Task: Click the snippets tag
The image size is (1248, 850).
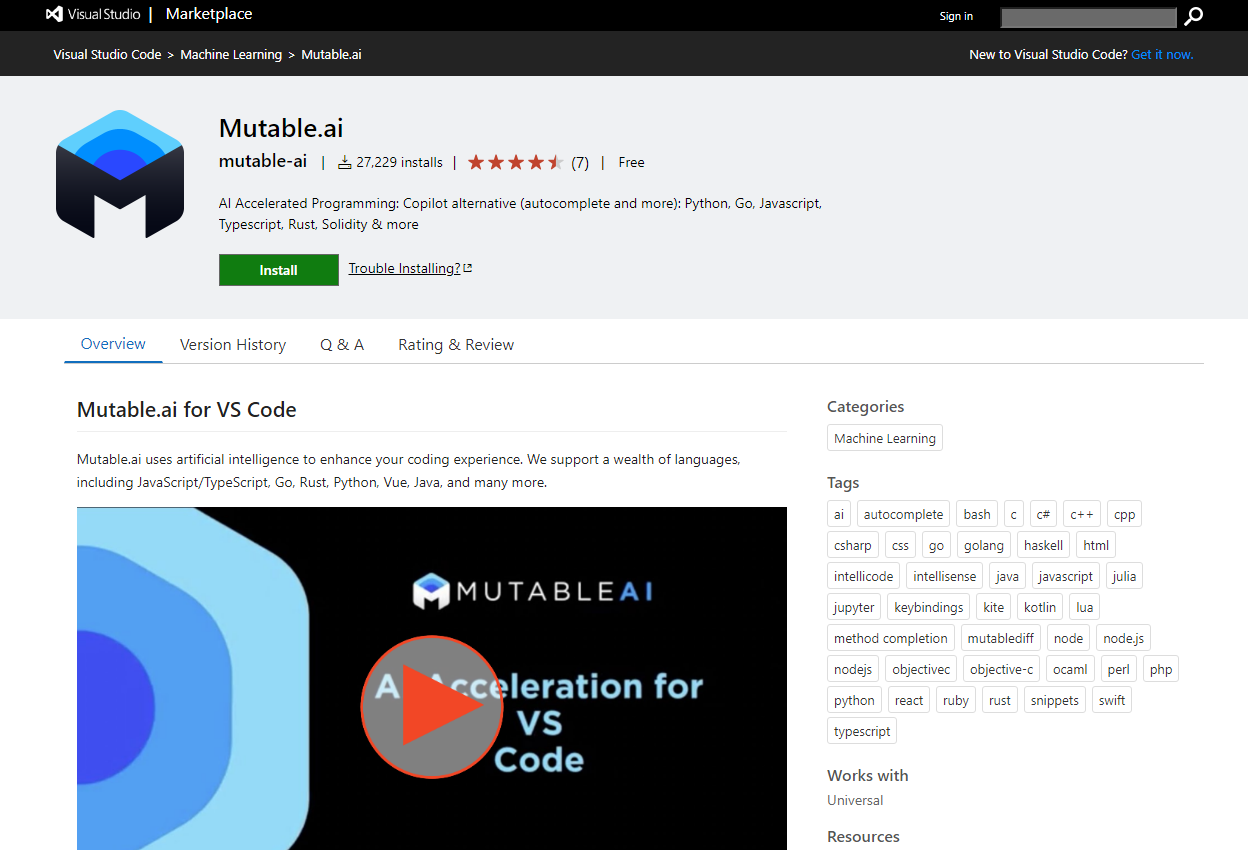Action: tap(1055, 700)
